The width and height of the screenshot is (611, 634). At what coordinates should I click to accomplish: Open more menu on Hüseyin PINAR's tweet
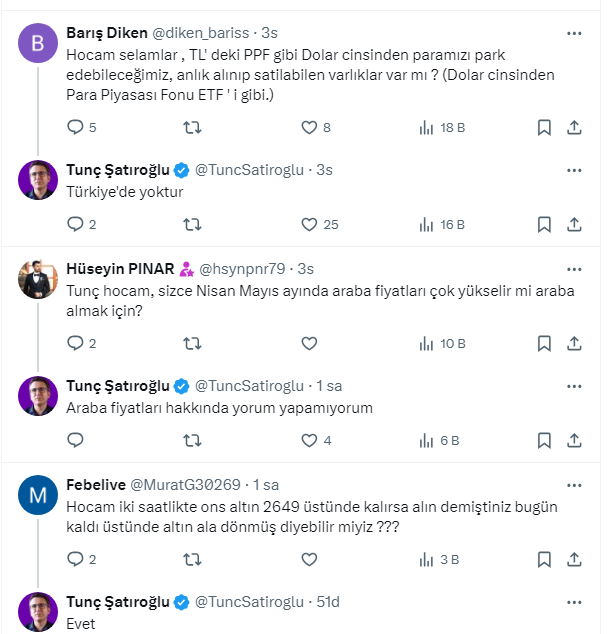574,268
